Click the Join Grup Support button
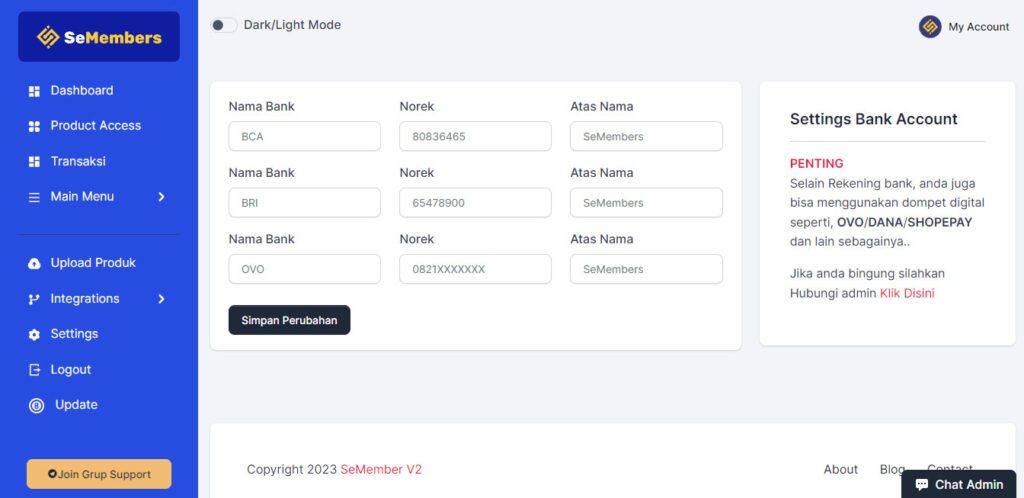 [x=99, y=474]
